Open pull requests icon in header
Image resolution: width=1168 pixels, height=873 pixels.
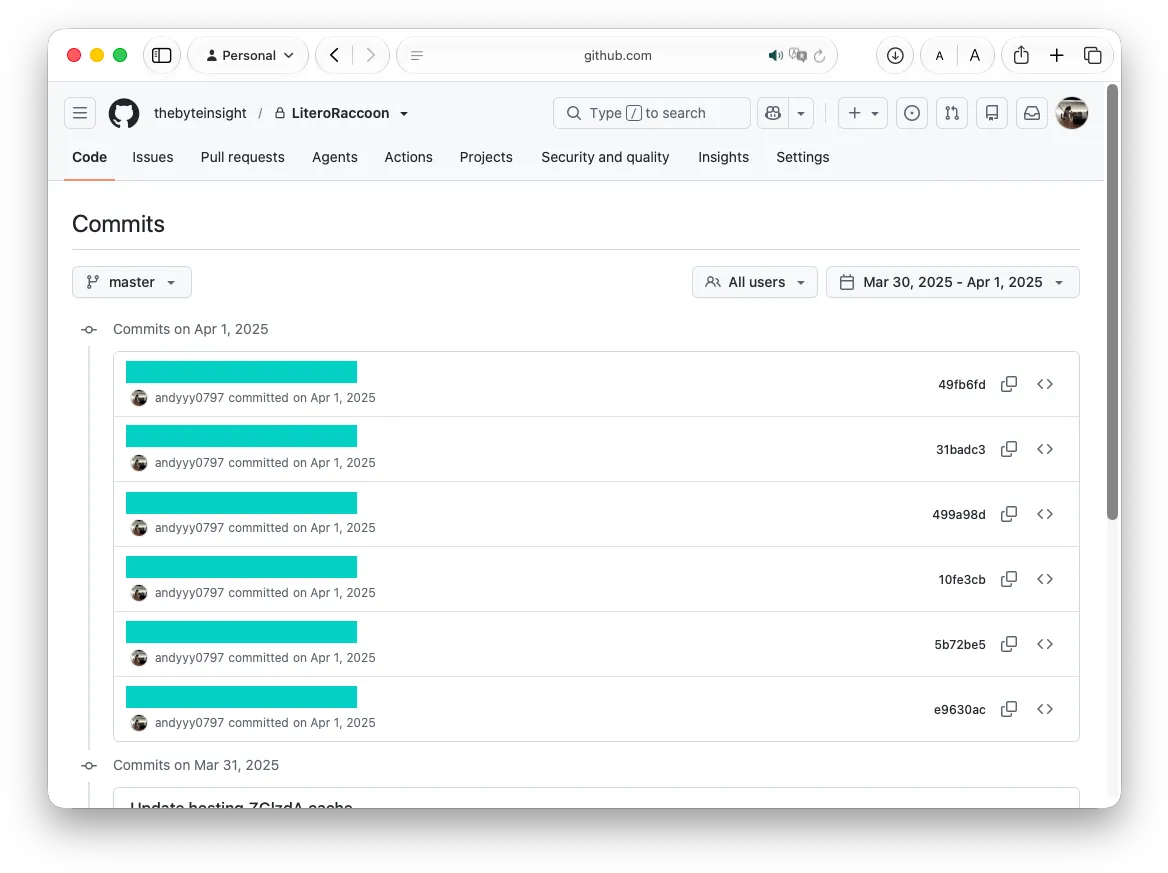[952, 113]
